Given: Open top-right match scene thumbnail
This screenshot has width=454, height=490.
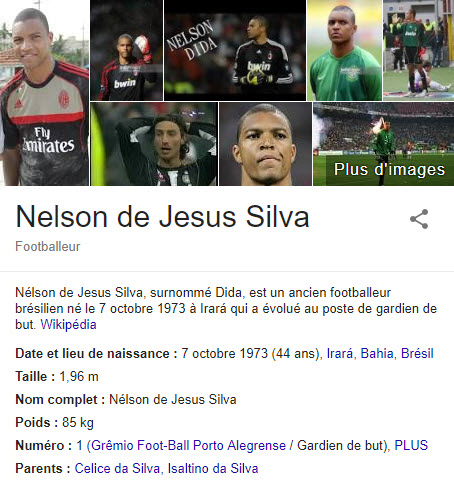Looking at the screenshot, I should [x=419, y=50].
